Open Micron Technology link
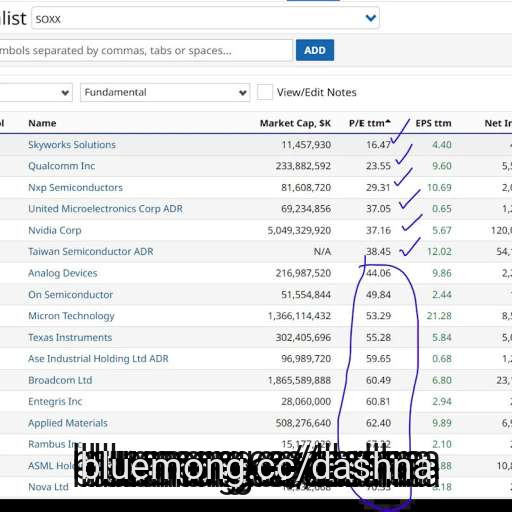This screenshot has width=512, height=512. pos(71,316)
